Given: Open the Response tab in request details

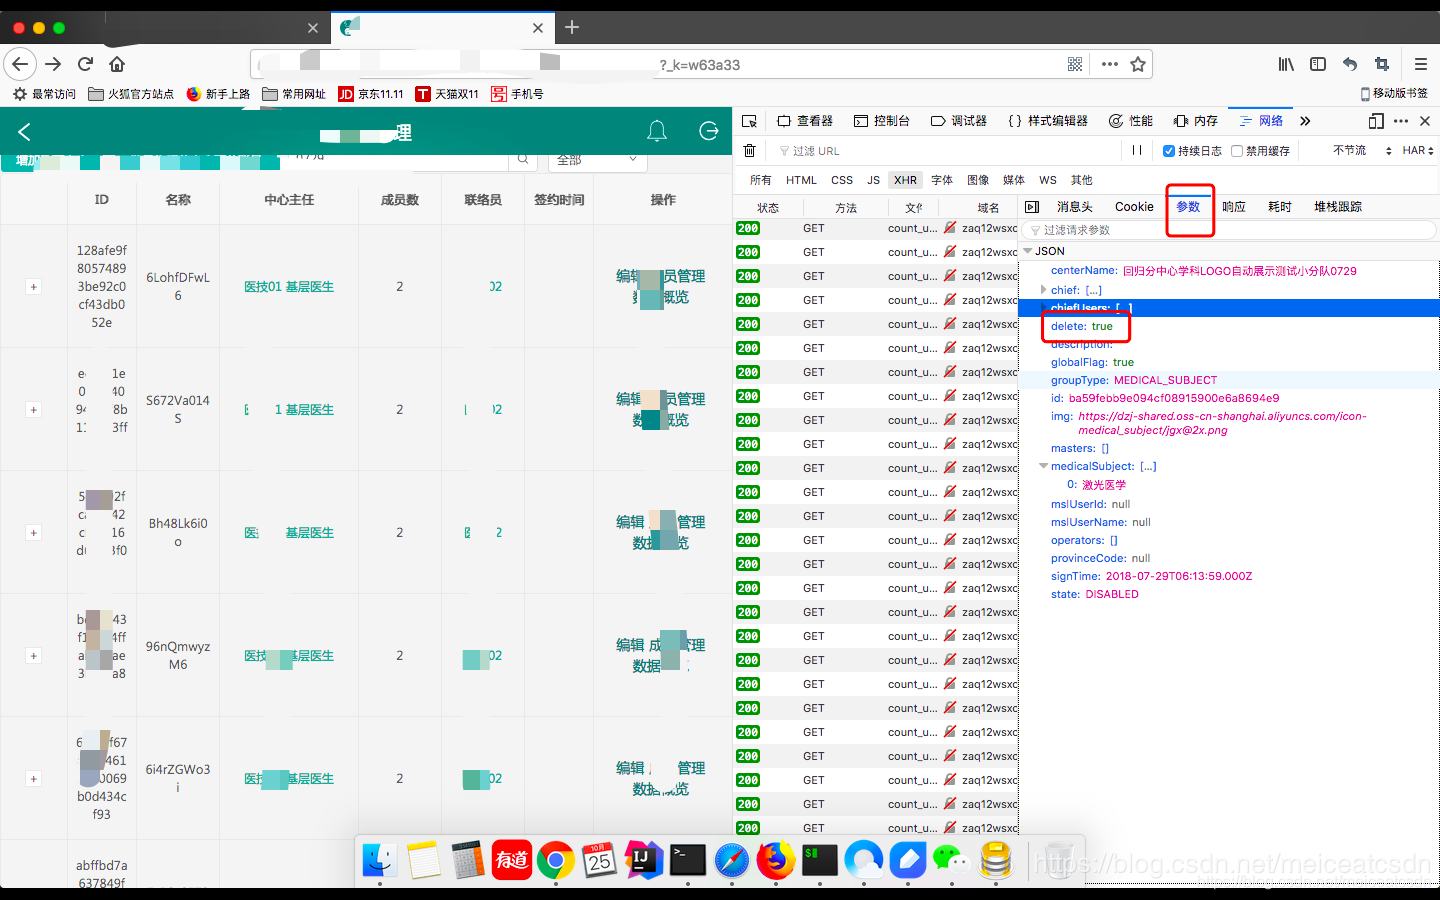Looking at the screenshot, I should pos(1234,207).
